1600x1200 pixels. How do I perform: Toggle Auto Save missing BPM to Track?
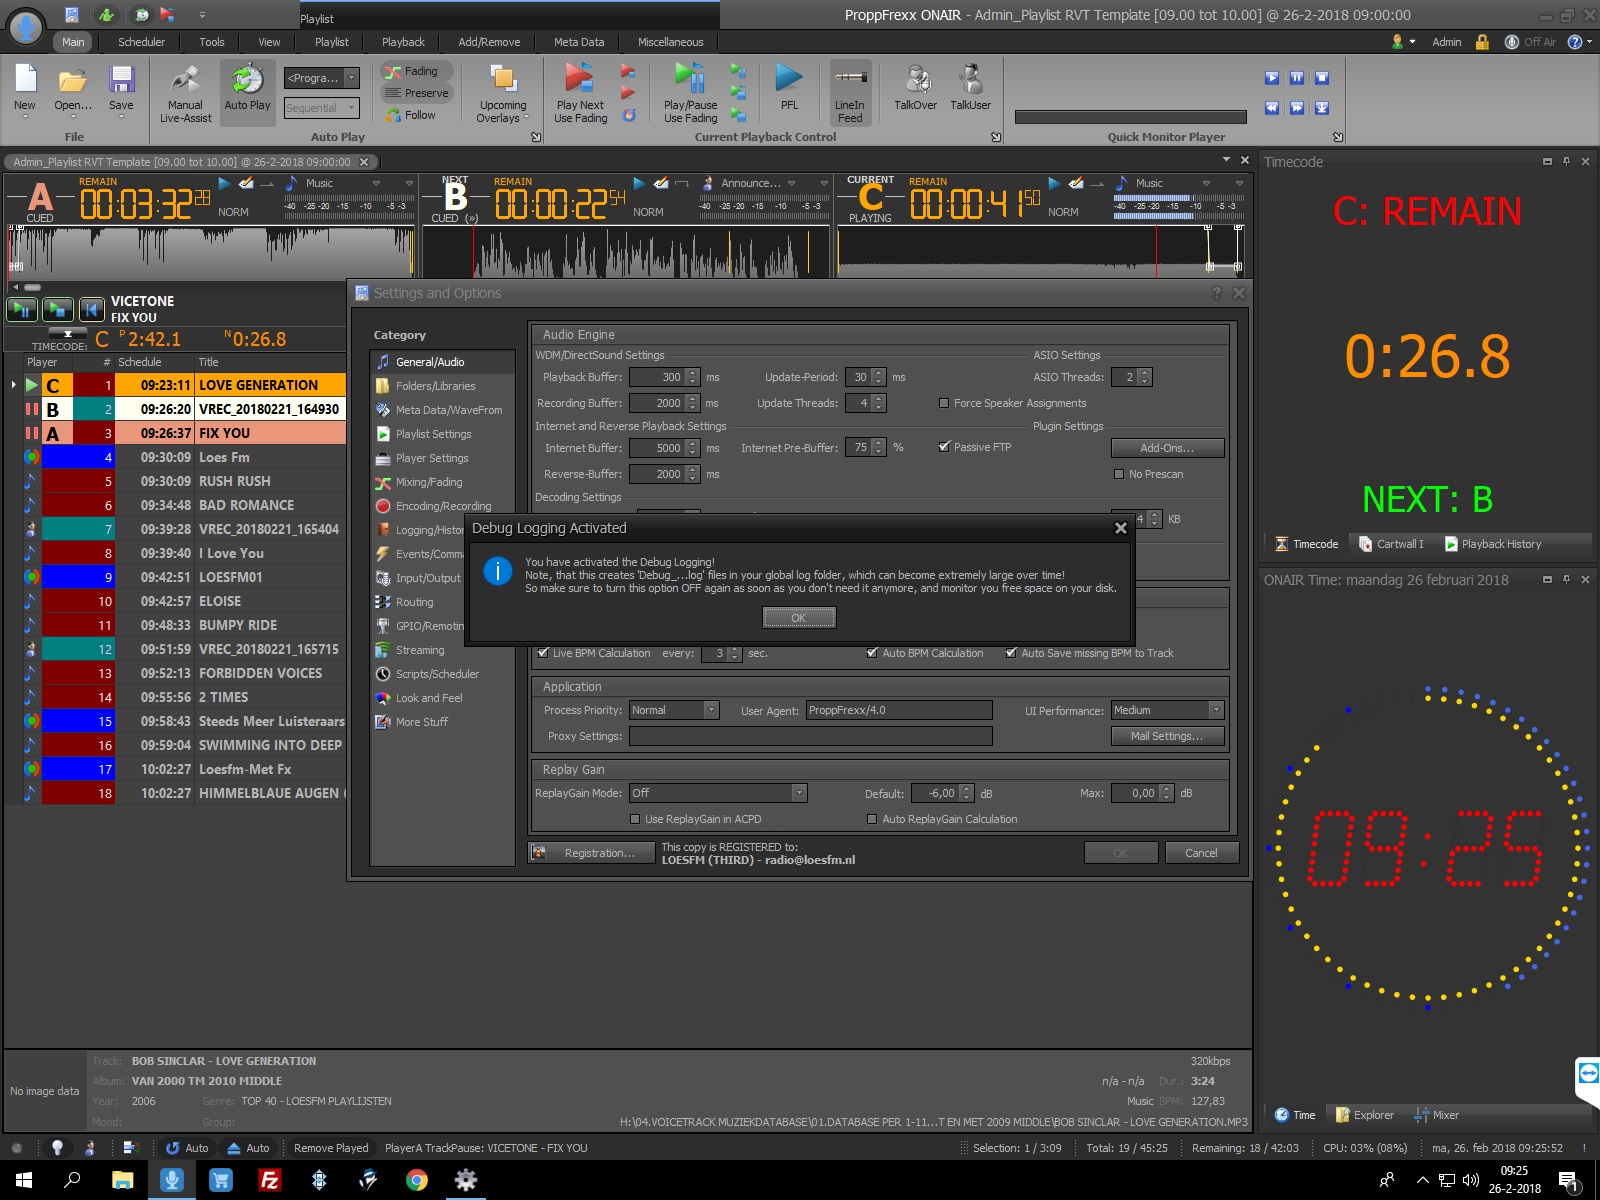point(1011,653)
